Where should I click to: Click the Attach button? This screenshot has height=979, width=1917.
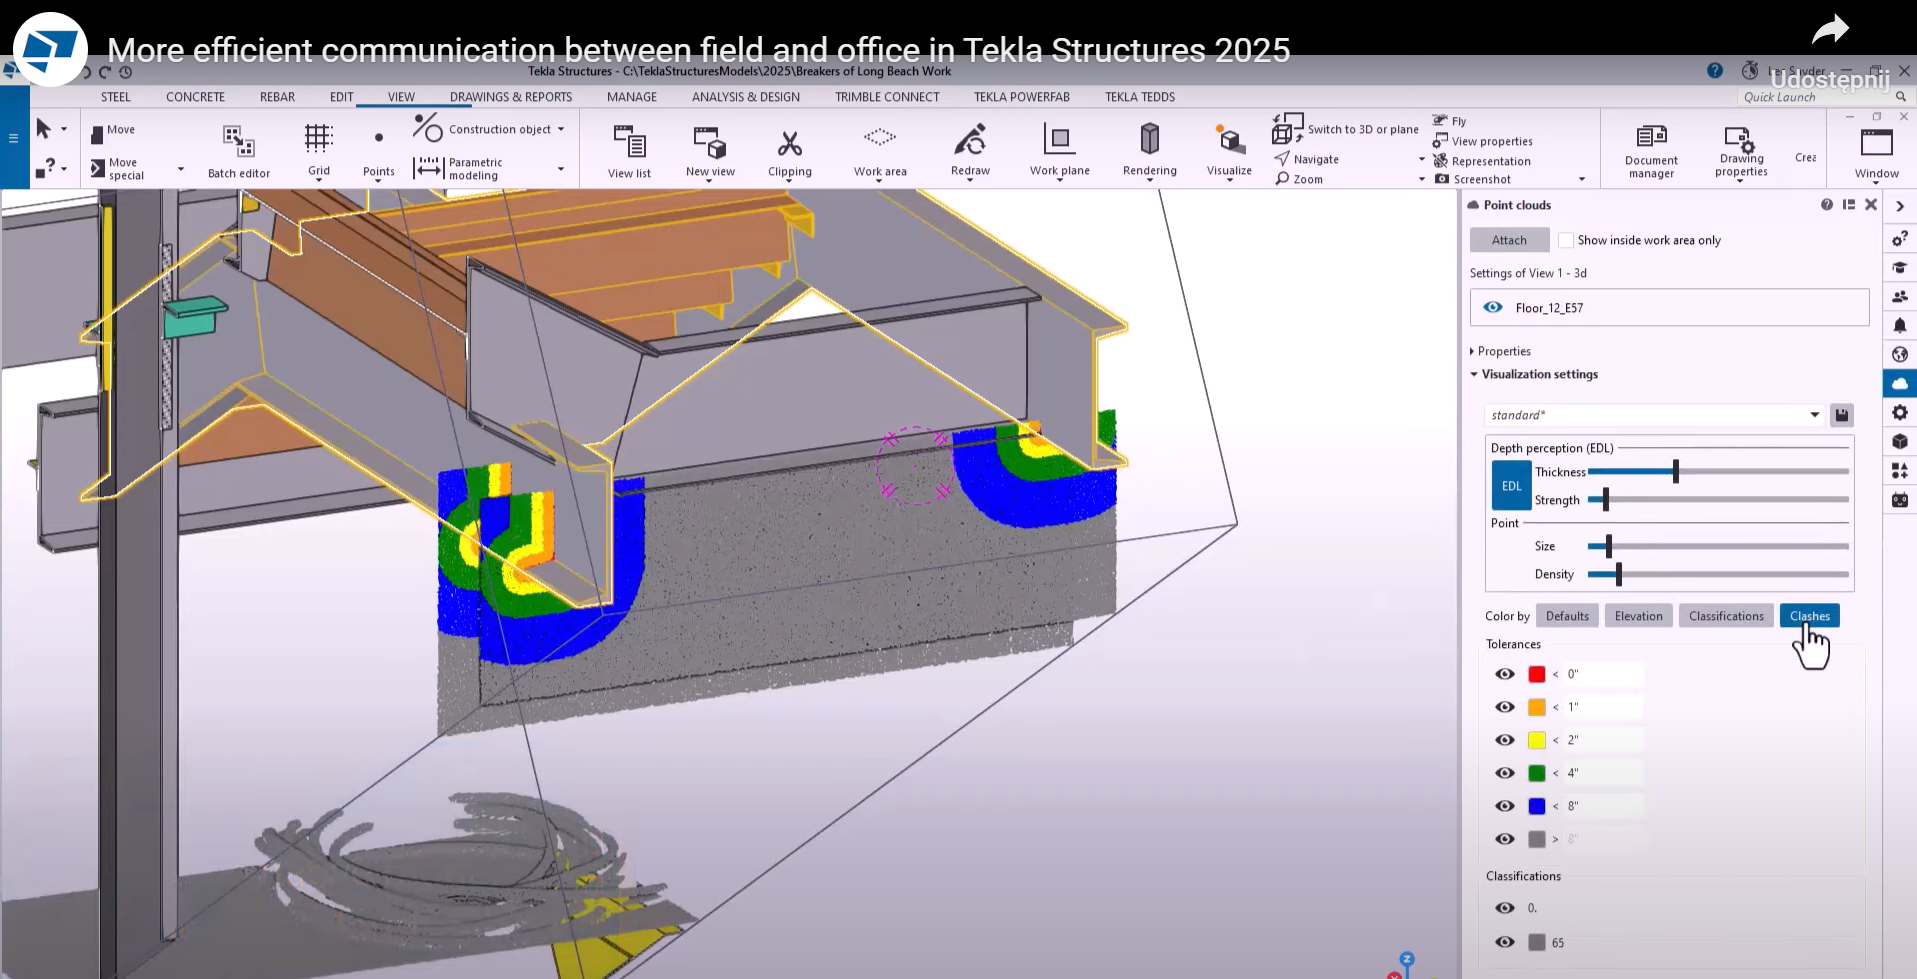point(1509,240)
